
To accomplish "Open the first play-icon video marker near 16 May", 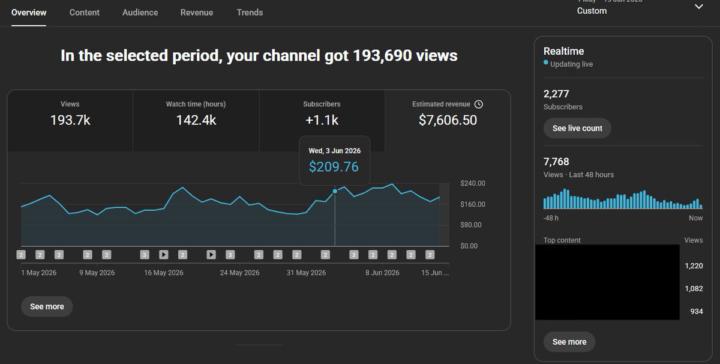I will click(163, 255).
